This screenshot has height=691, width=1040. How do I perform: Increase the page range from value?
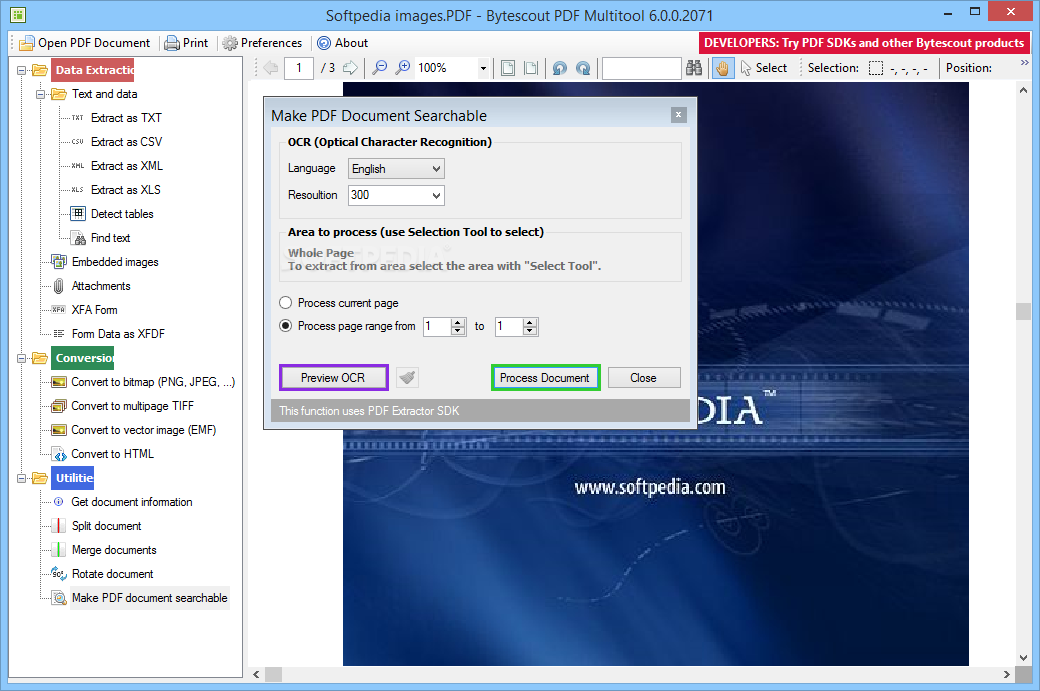[x=458, y=322]
